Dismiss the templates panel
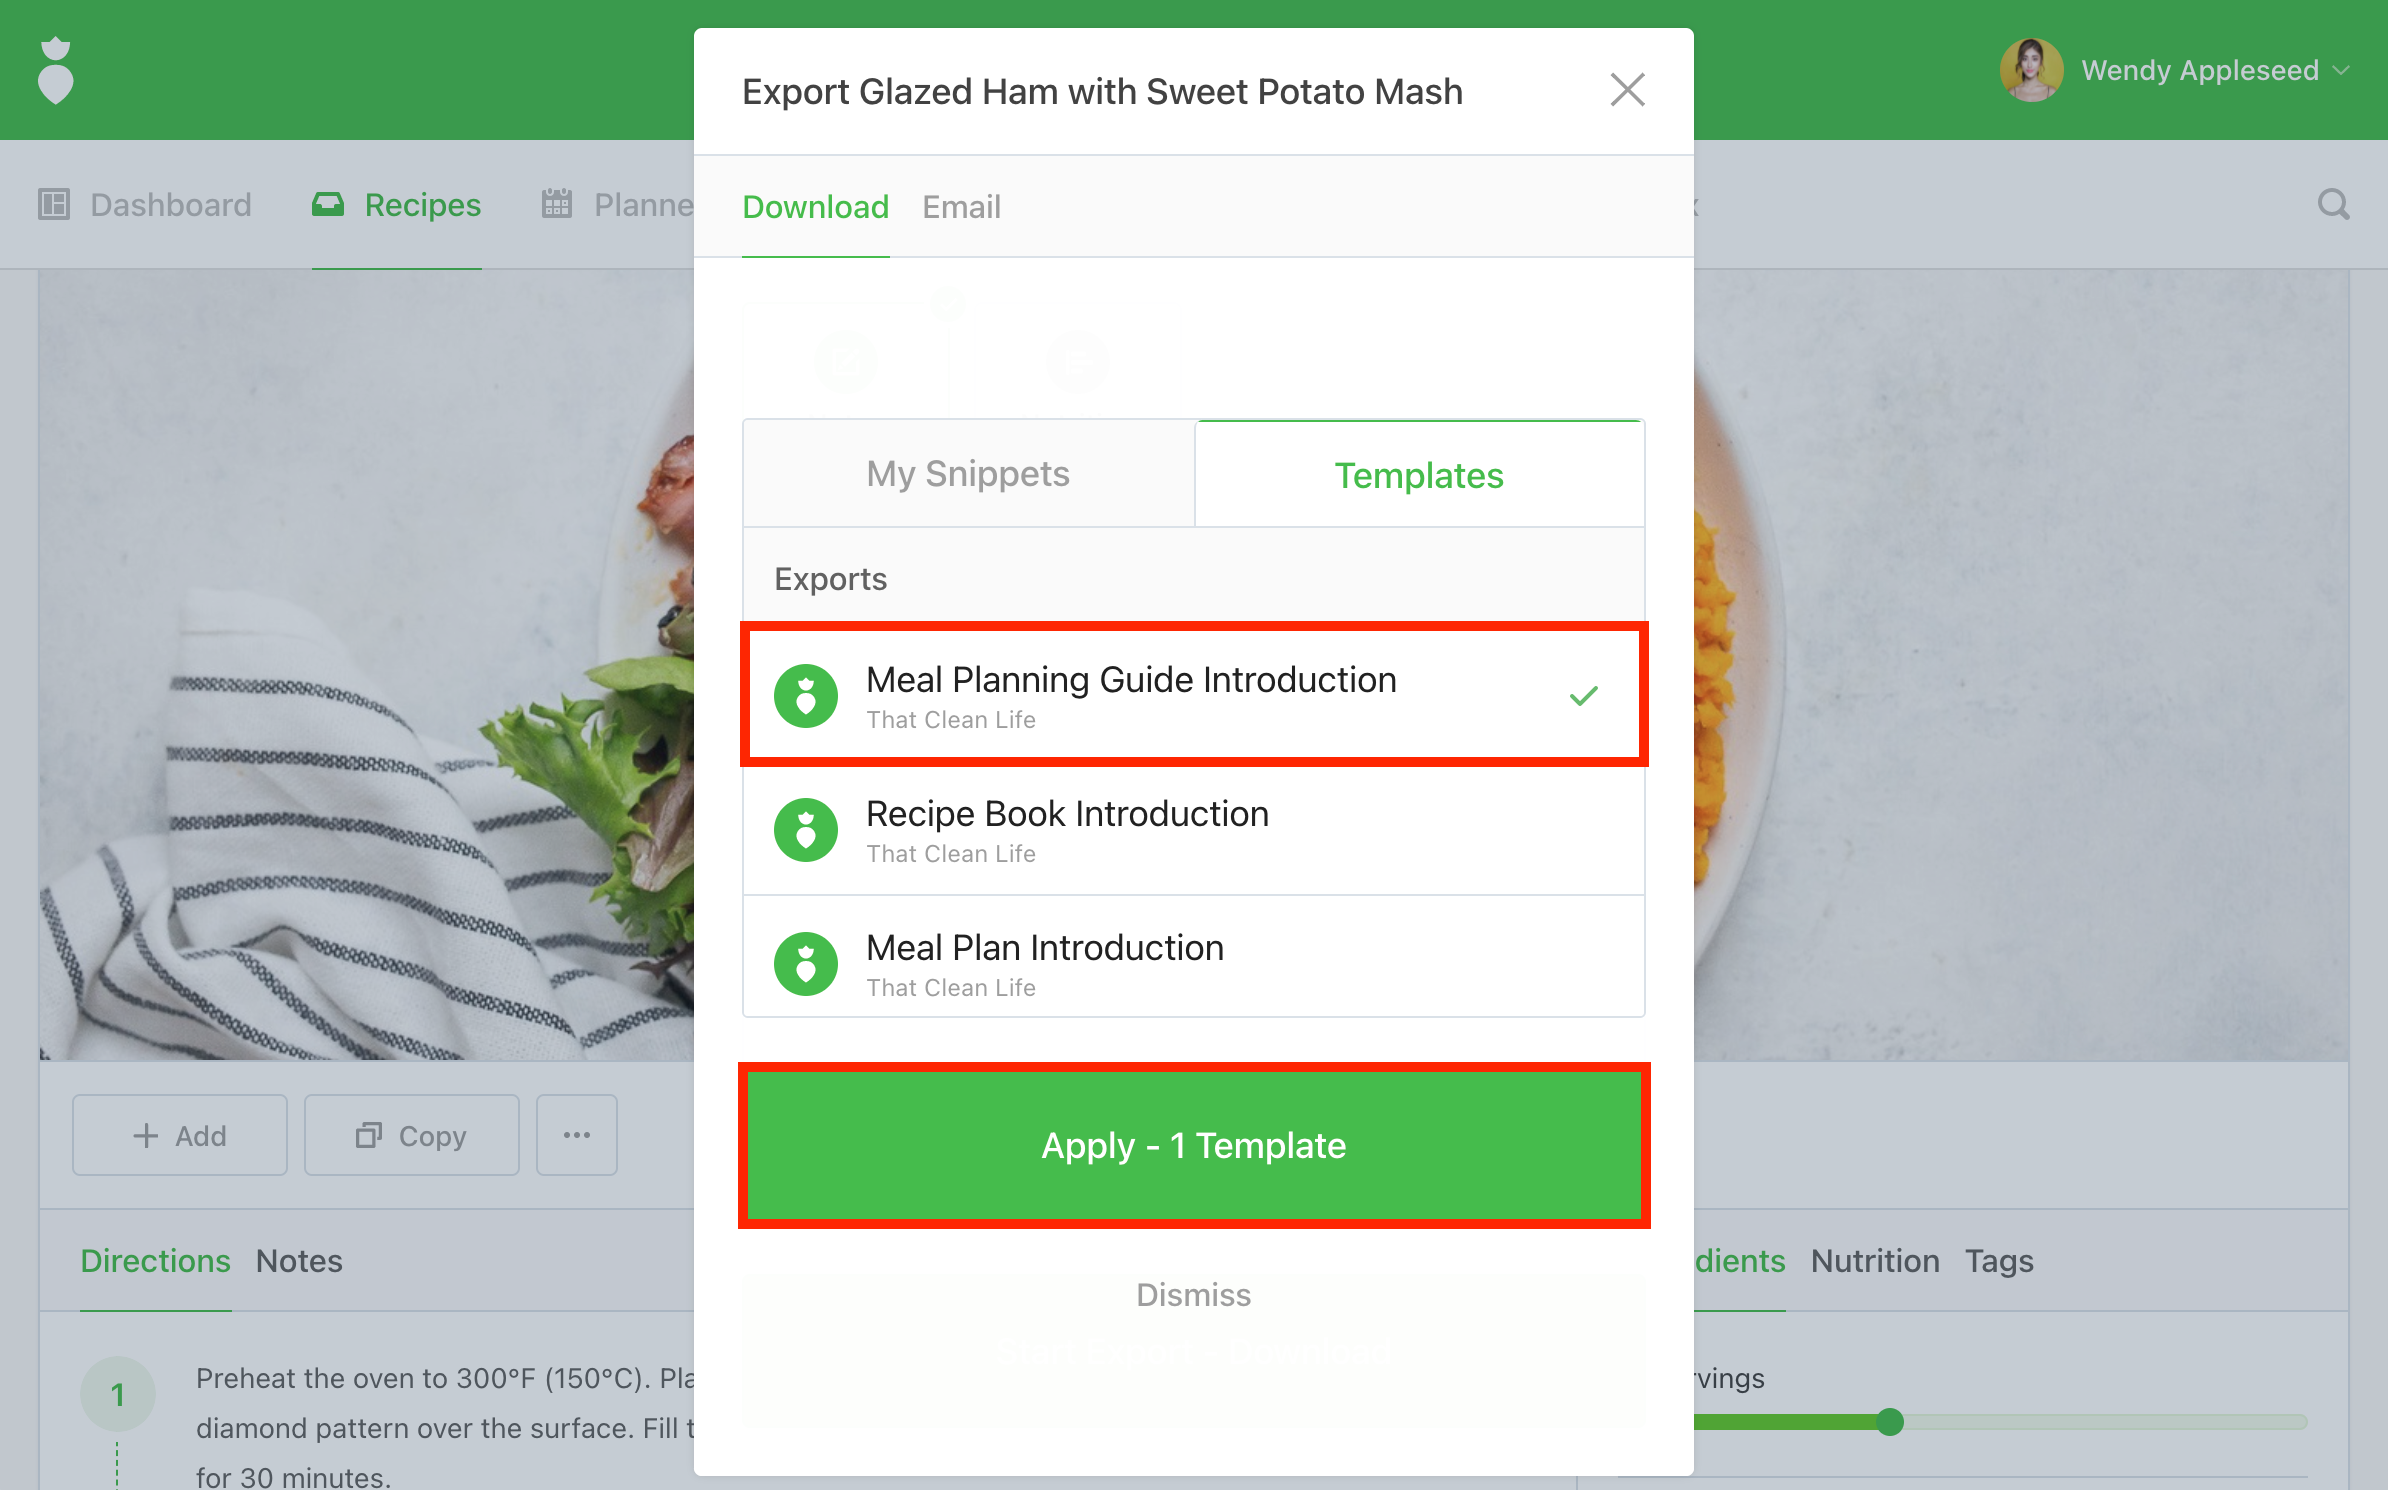Viewport: 2388px width, 1490px height. 1194,1295
